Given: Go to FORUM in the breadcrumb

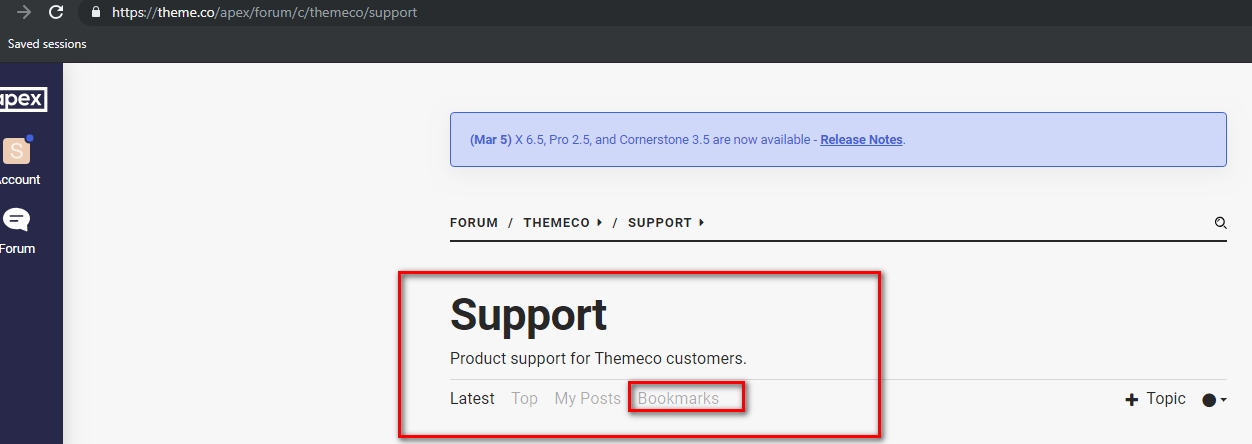Looking at the screenshot, I should (x=474, y=223).
